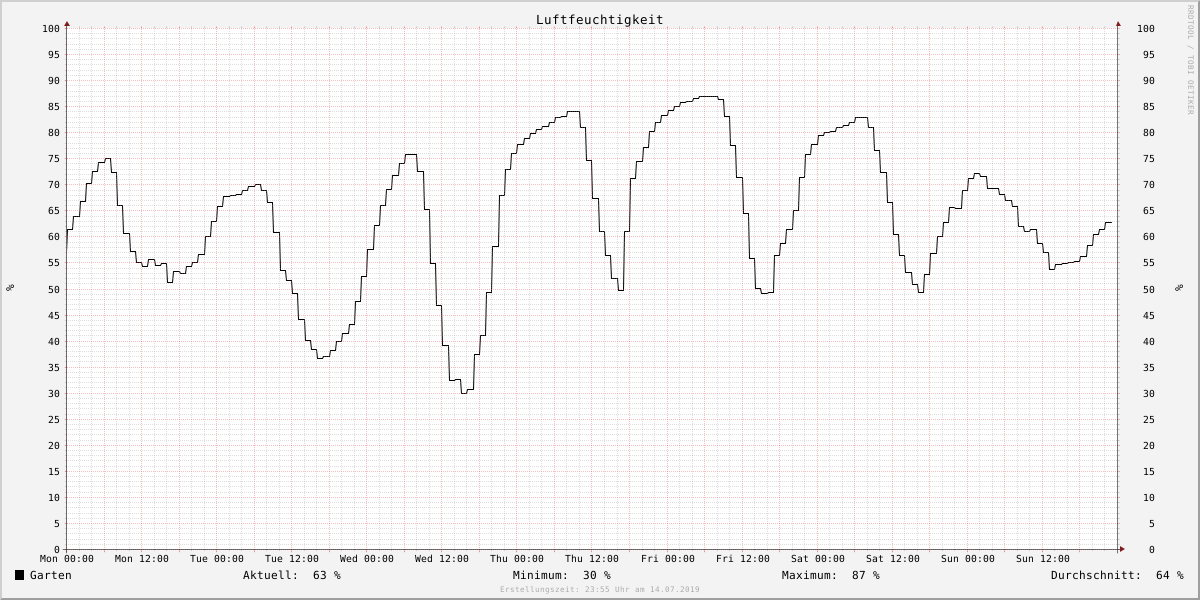The height and width of the screenshot is (600, 1200).
Task: Click the Thu 00:00 time axis label
Action: point(517,559)
